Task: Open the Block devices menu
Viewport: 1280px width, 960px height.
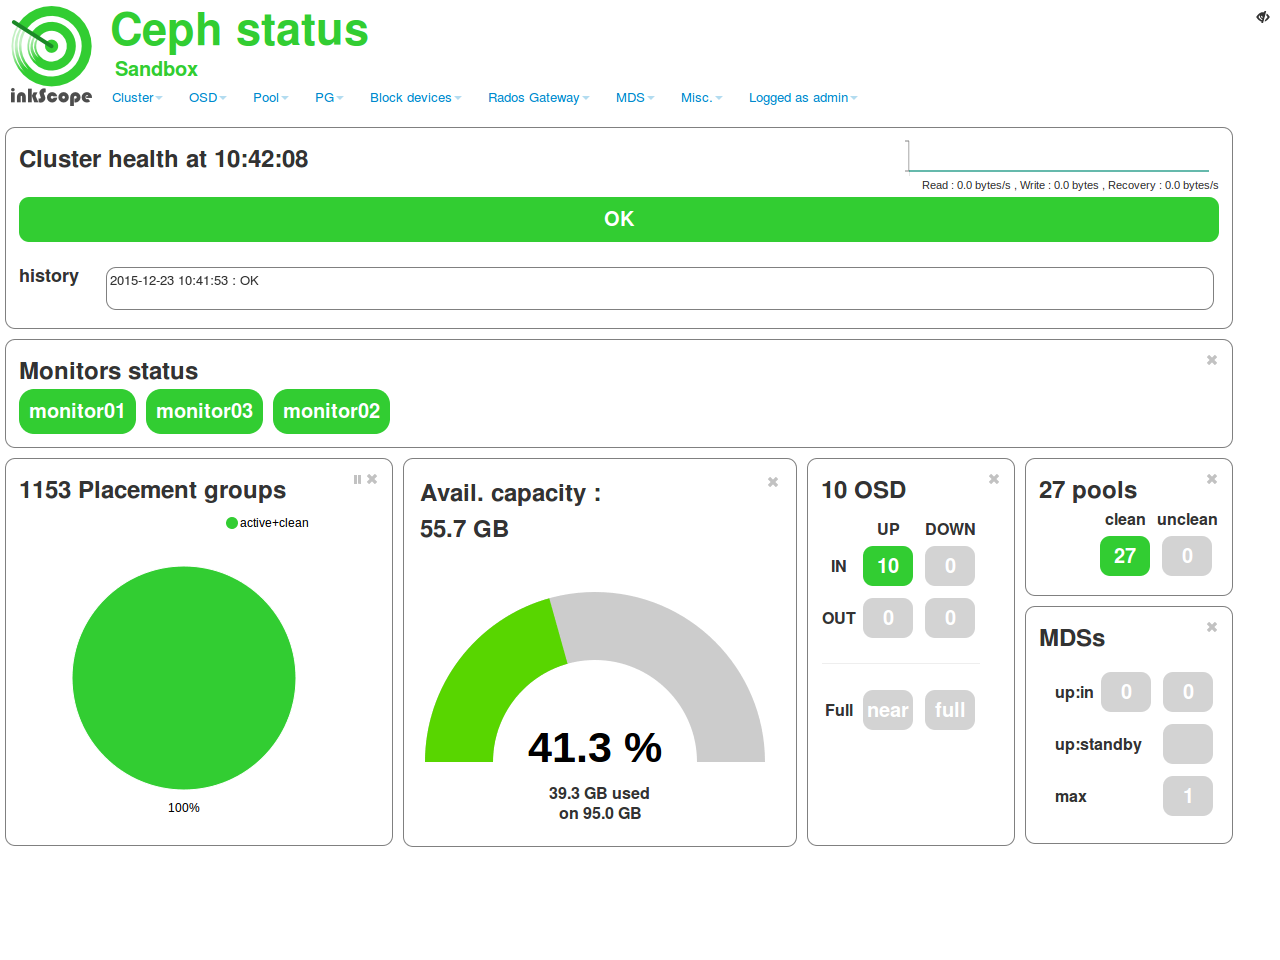Action: (415, 98)
